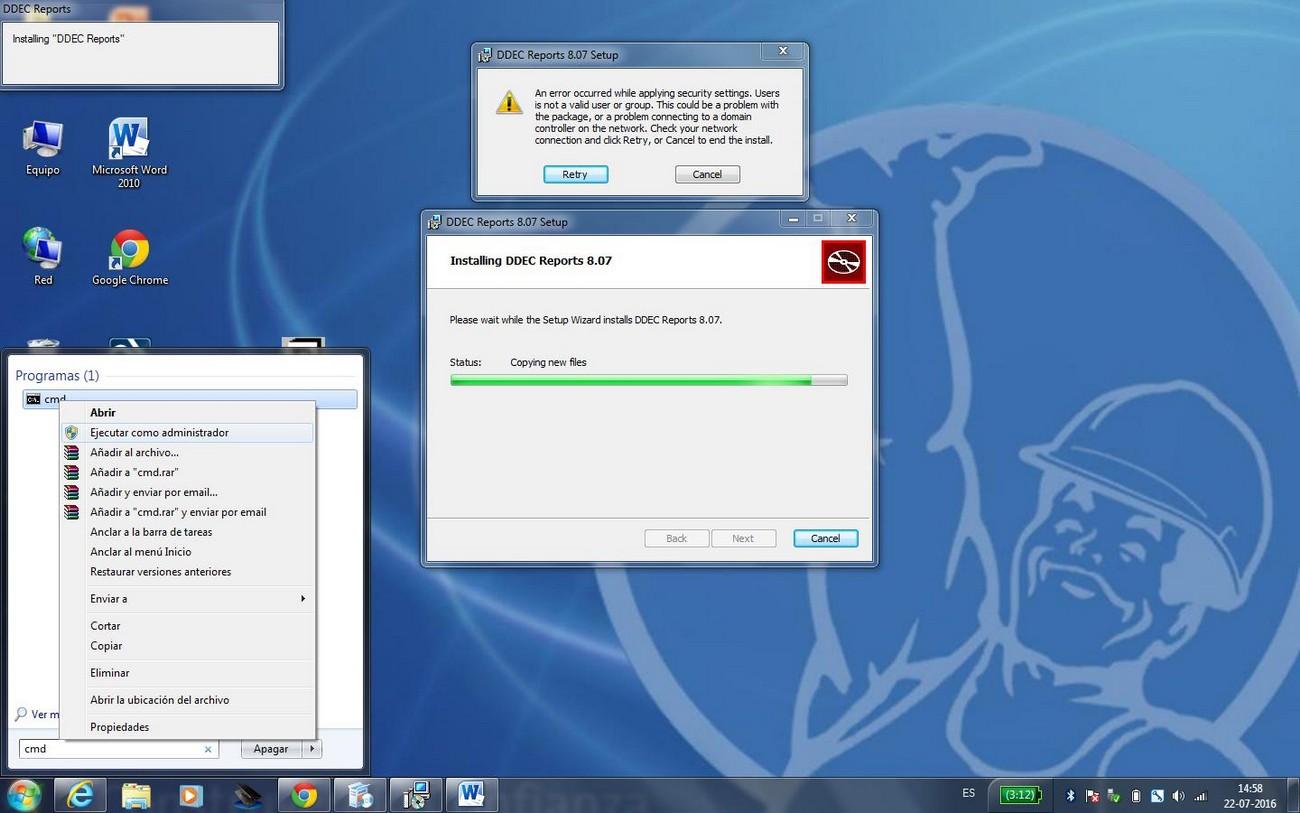Click the warning icon in the error dialog
Viewport: 1300px width, 813px height.
coord(509,101)
